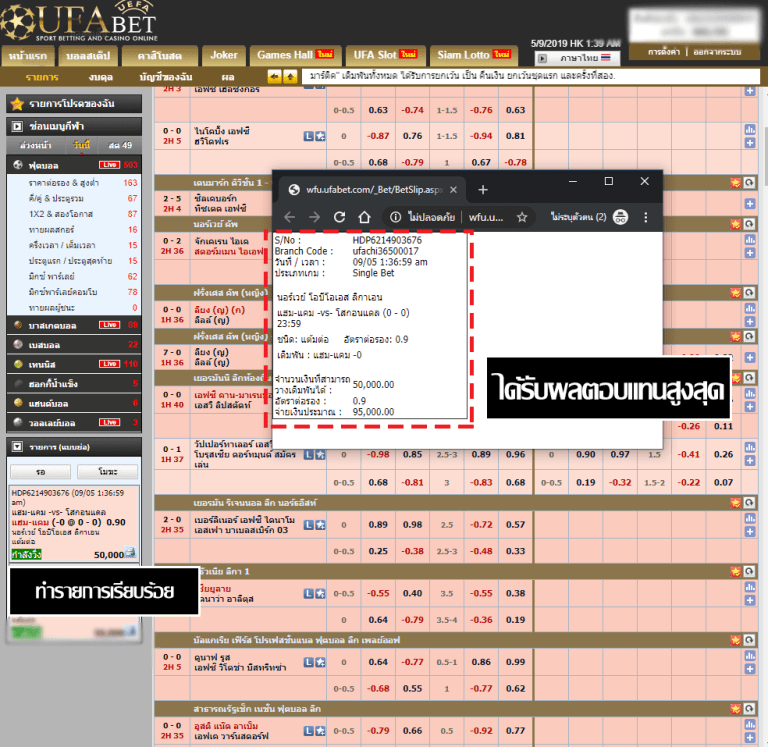Open stats chart for Berliner AK match
The height and width of the screenshot is (747, 768).
[749, 518]
